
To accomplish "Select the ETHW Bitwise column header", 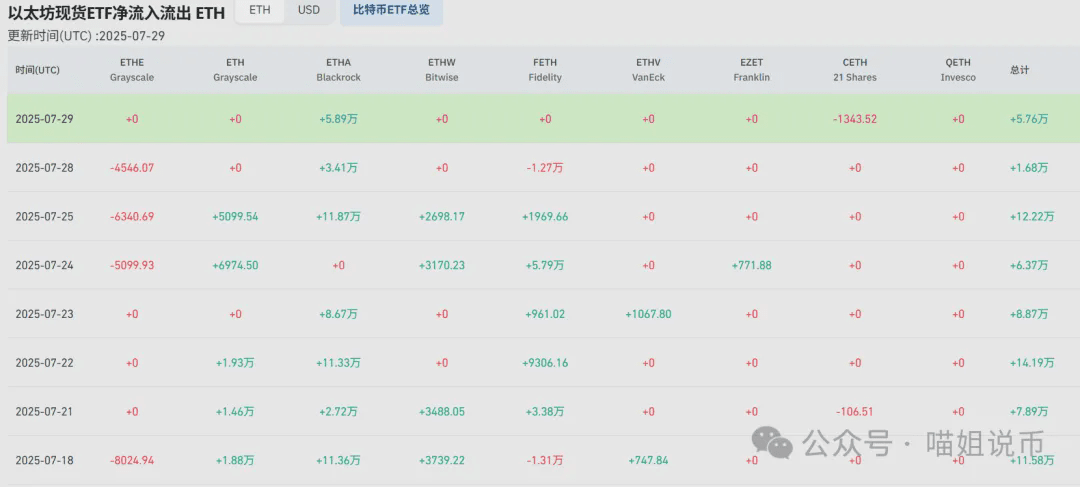I will click(x=442, y=70).
